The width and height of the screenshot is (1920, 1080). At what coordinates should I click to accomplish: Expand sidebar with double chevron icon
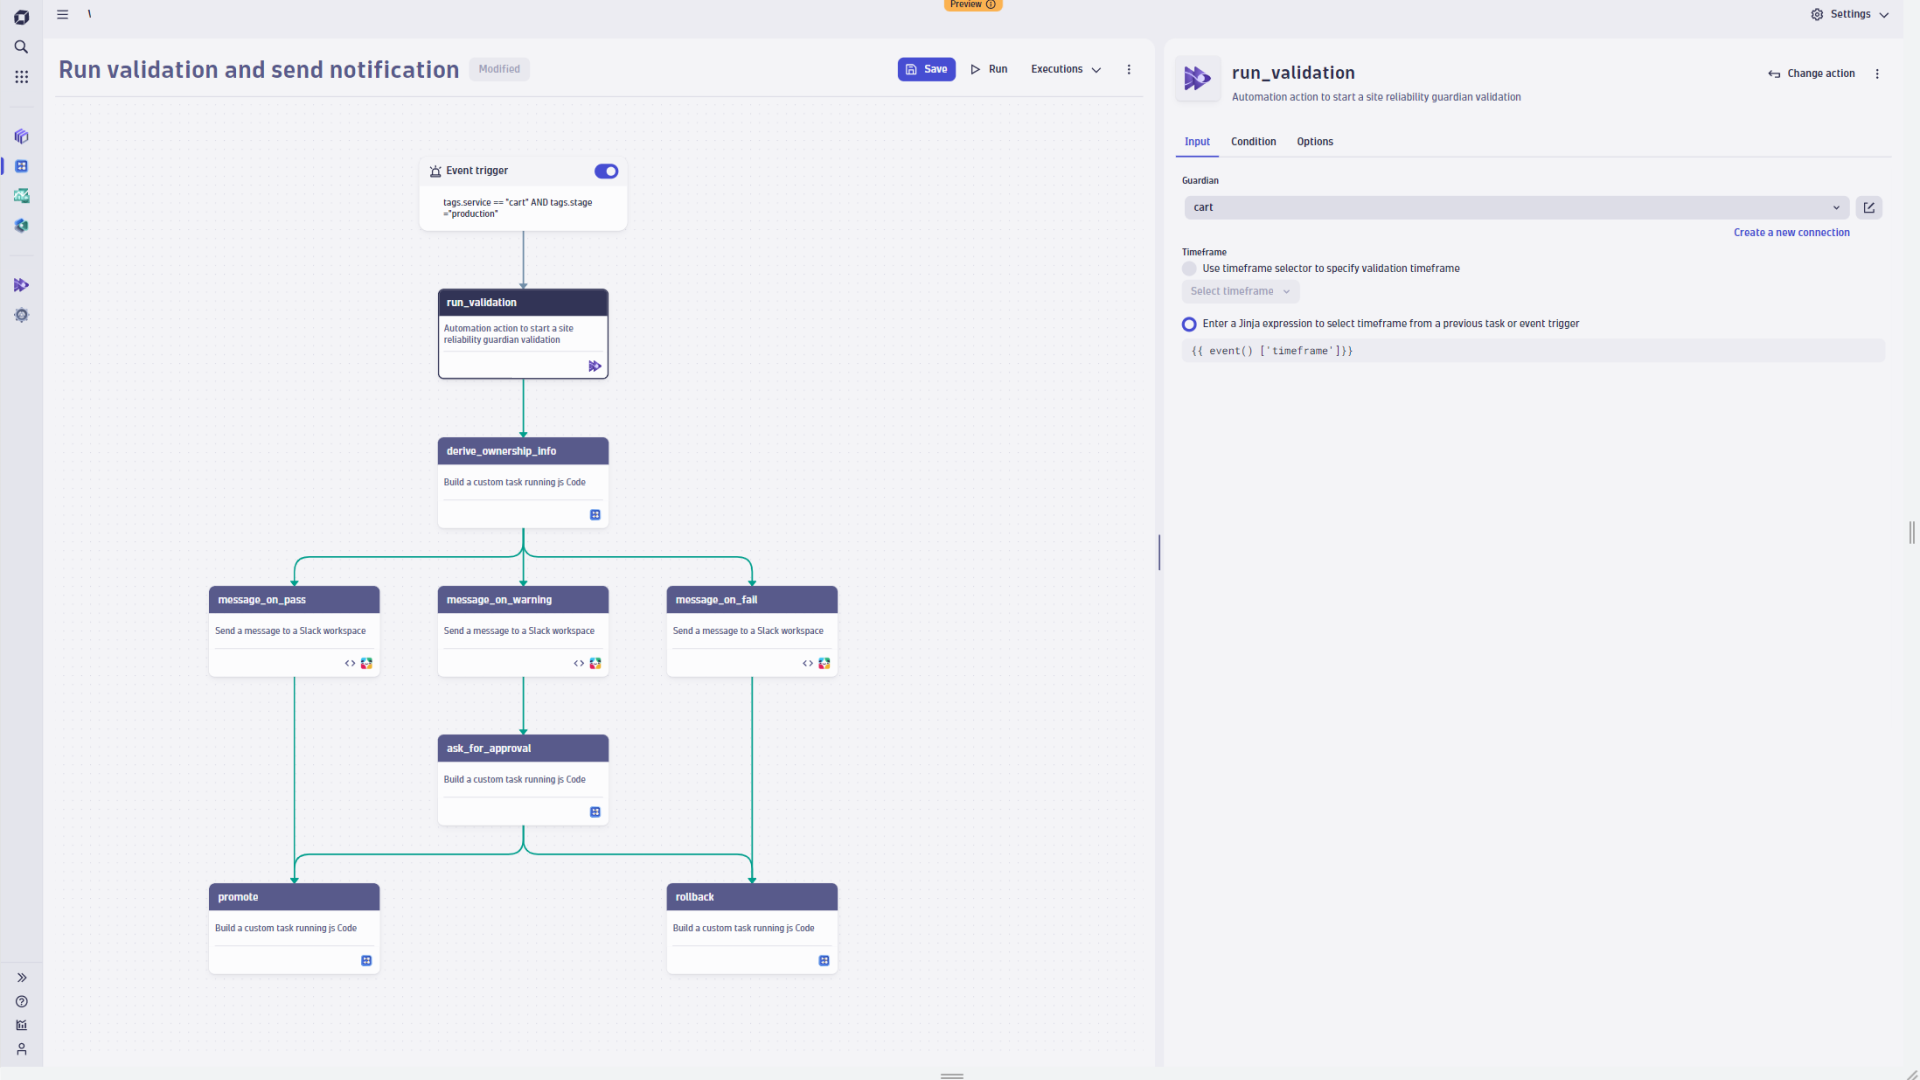[21, 978]
